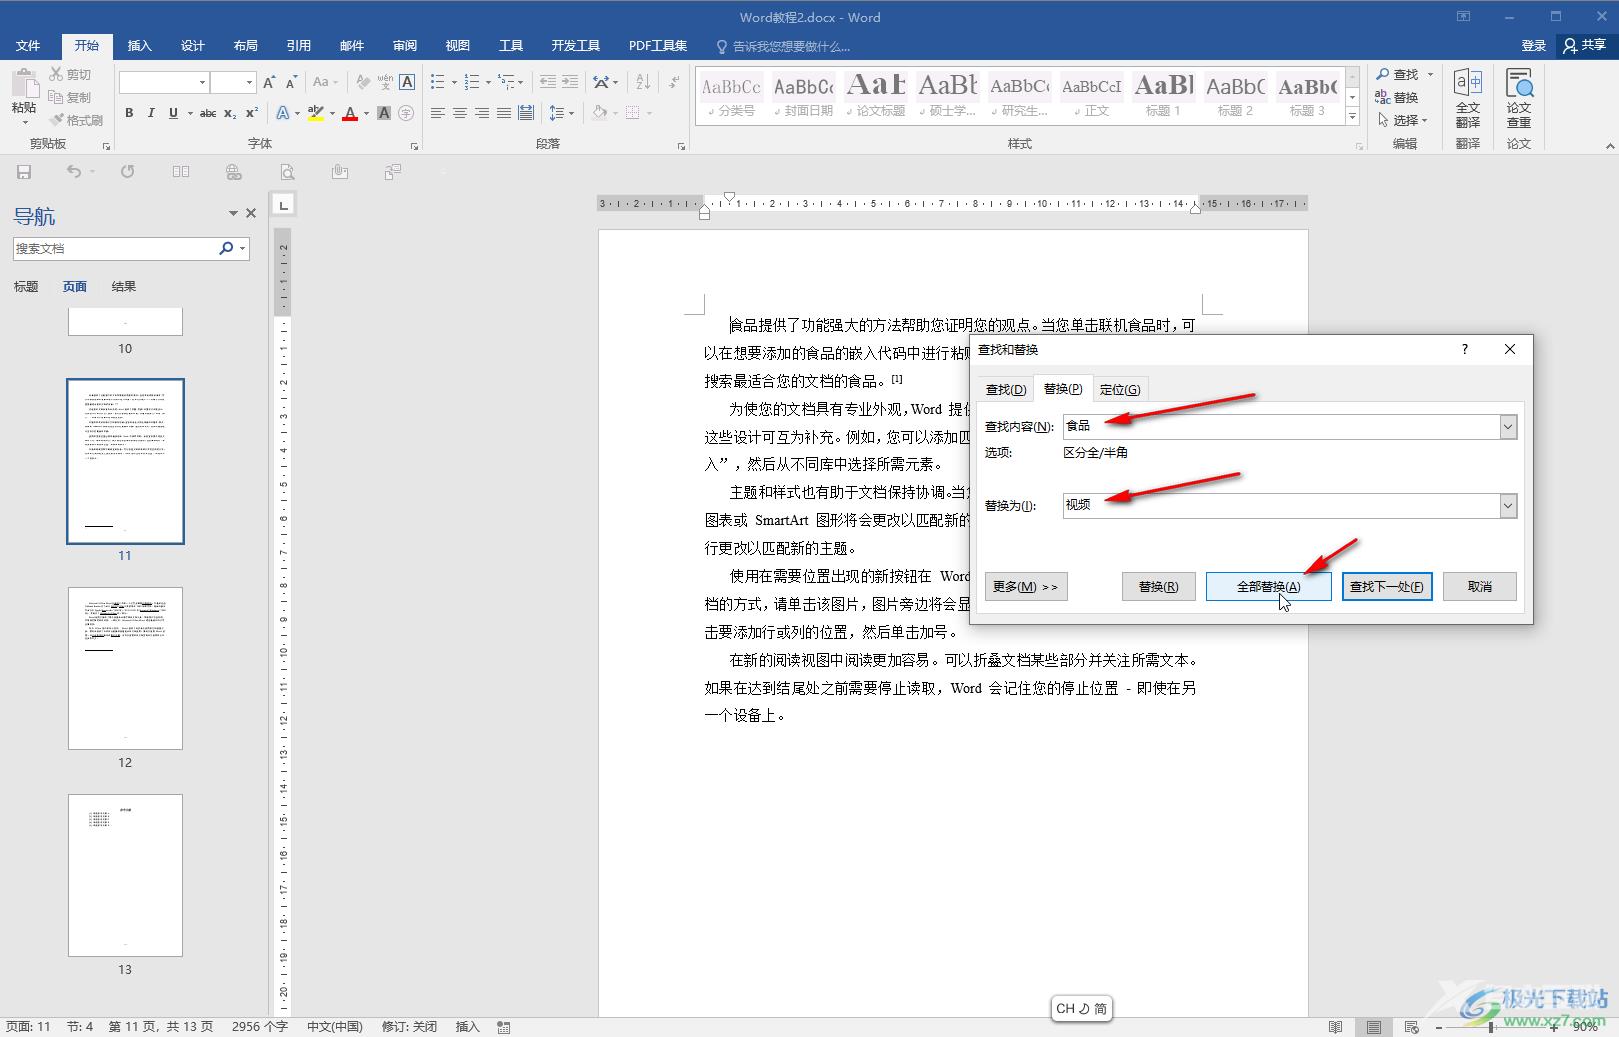
Task: Click the Superscript icon
Action: tap(252, 113)
